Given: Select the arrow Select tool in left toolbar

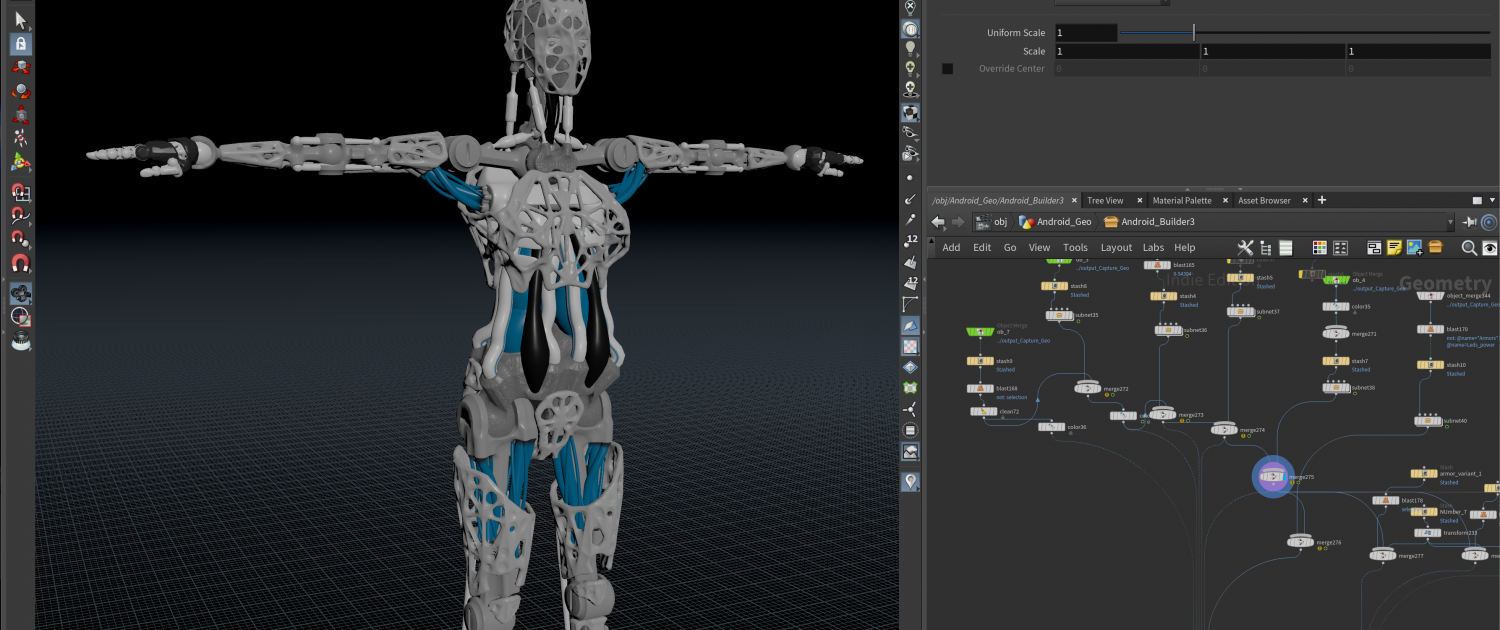Looking at the screenshot, I should (20, 19).
